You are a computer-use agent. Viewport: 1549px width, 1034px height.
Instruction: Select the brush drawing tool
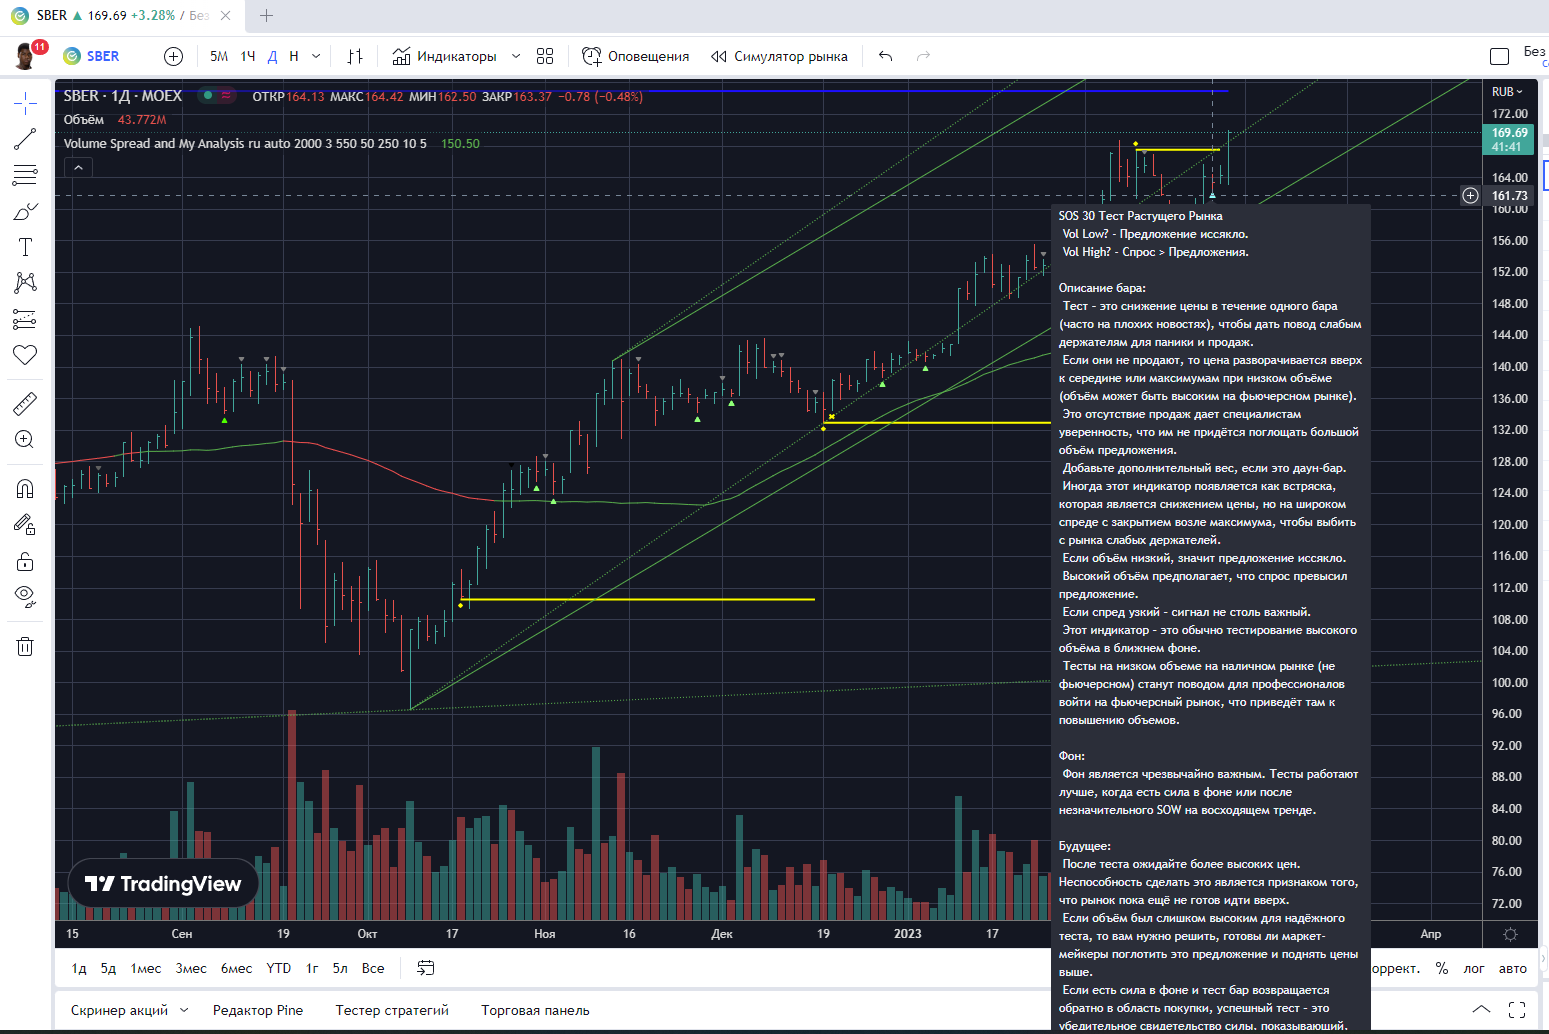[x=25, y=211]
